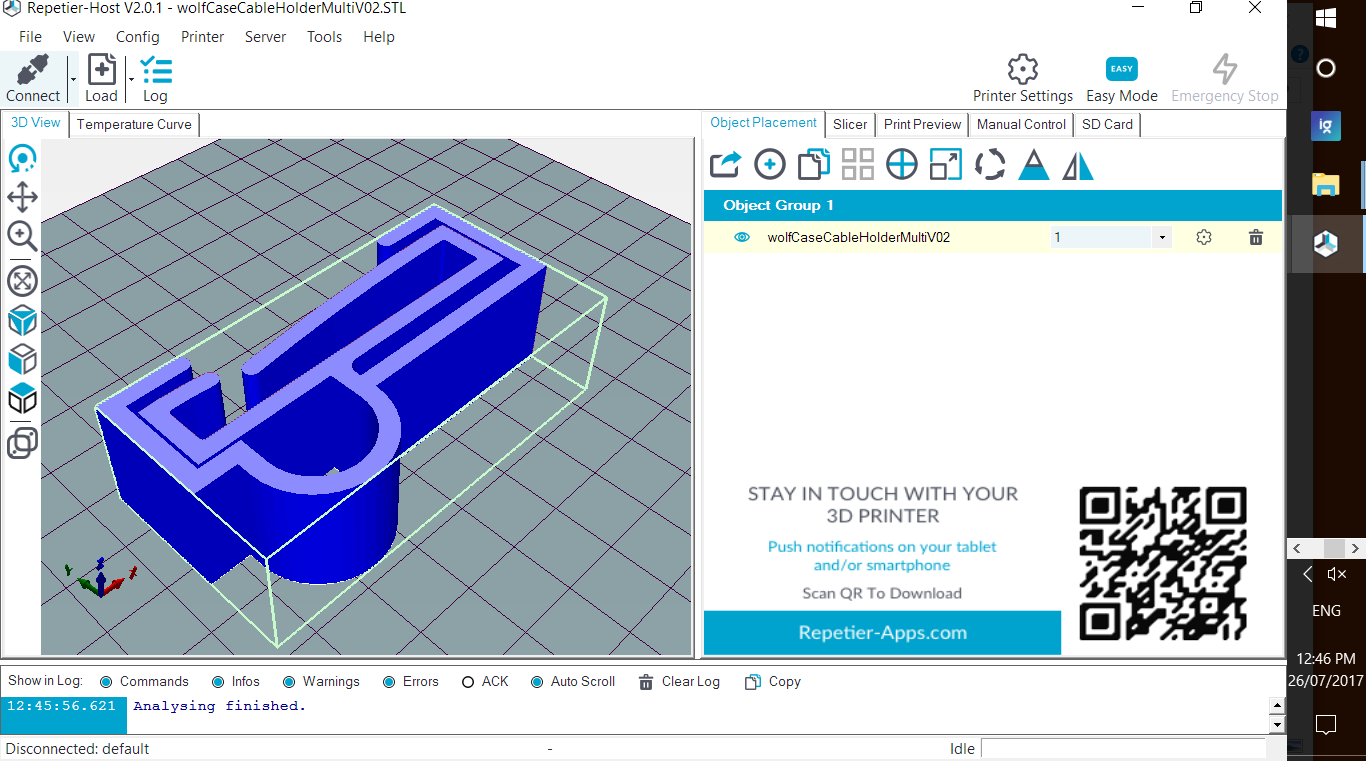The height and width of the screenshot is (761, 1366).
Task: Click the Repetier-Apps.com banner link
Action: pos(882,632)
